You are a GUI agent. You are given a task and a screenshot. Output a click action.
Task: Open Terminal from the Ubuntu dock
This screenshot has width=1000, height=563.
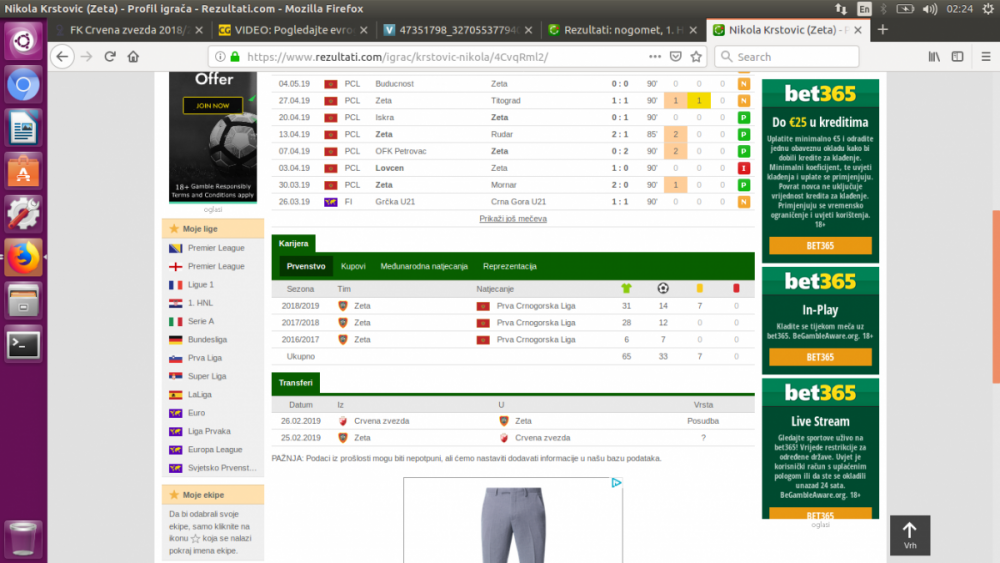pyautogui.click(x=23, y=344)
